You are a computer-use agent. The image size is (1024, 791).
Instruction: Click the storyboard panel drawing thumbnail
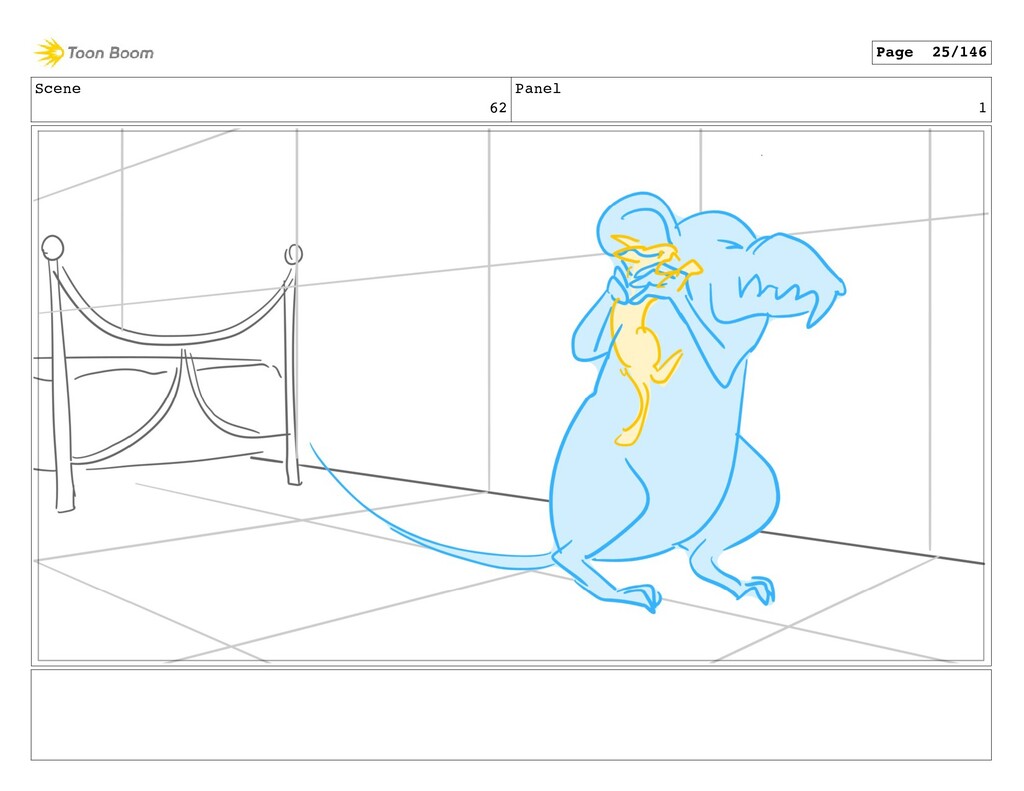pos(511,395)
